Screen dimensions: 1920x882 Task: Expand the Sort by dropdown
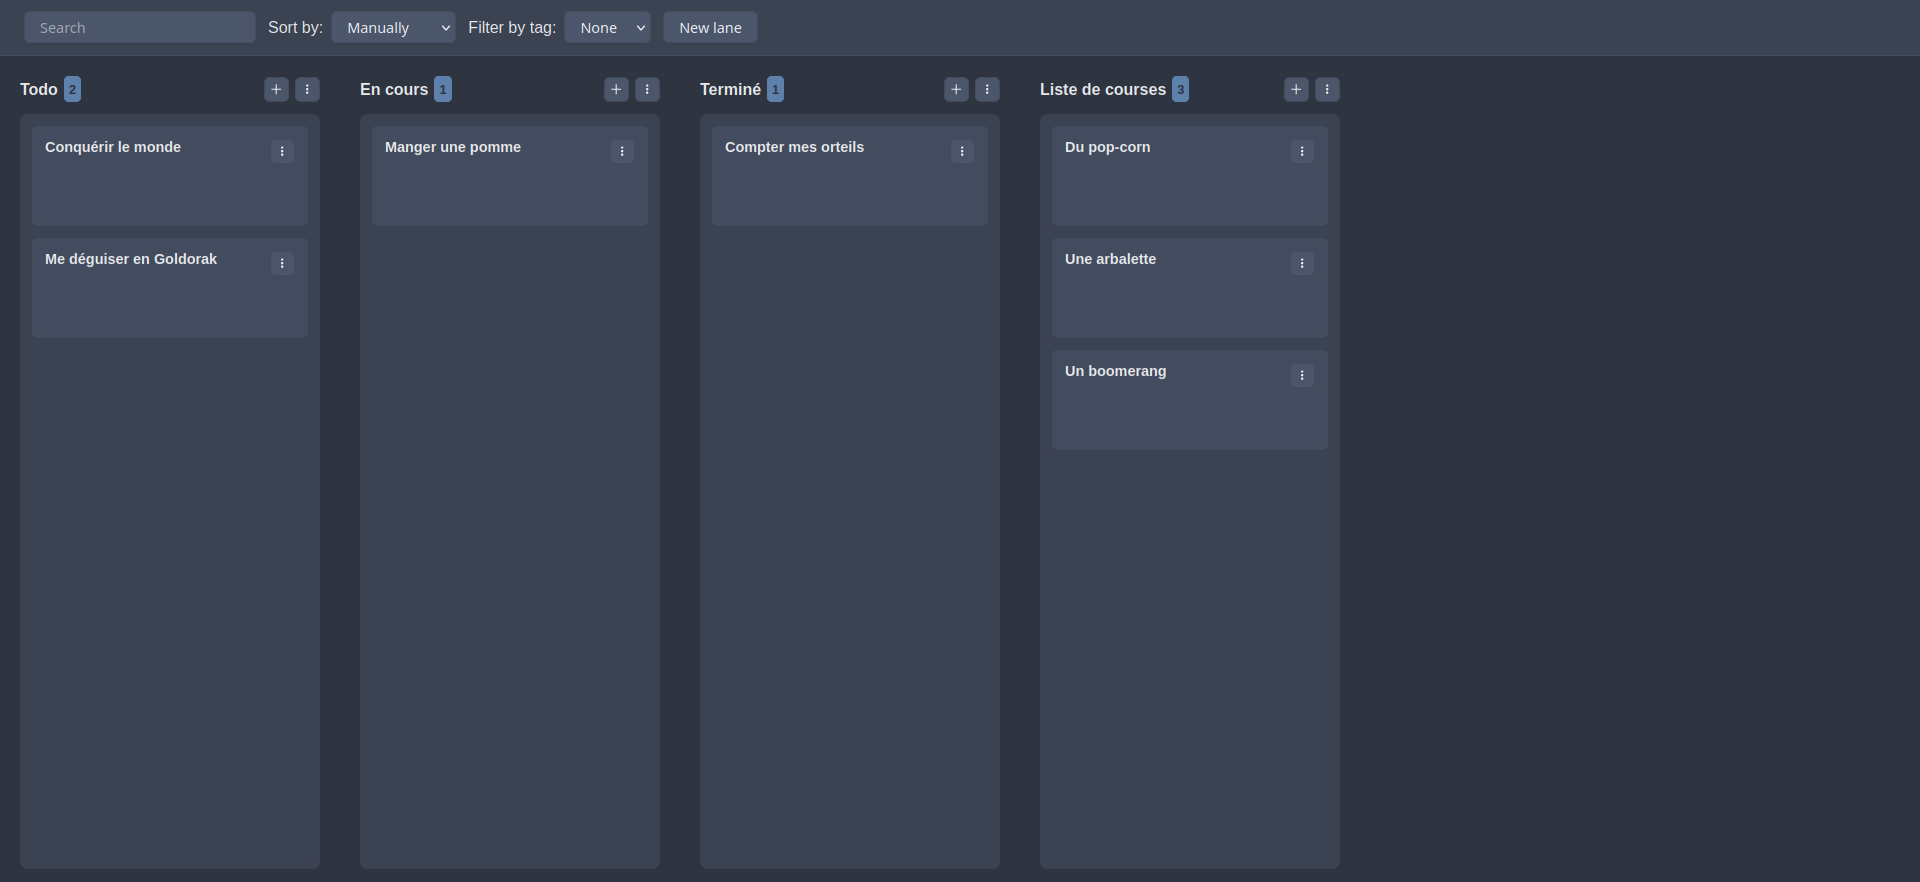(x=393, y=28)
